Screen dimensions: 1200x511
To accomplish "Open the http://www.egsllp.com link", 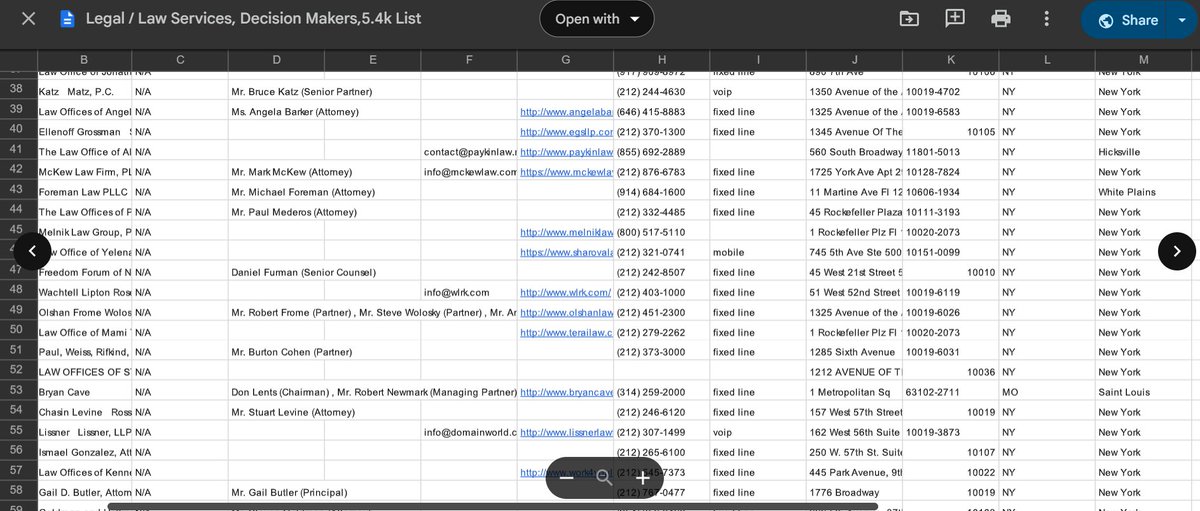I will (566, 132).
